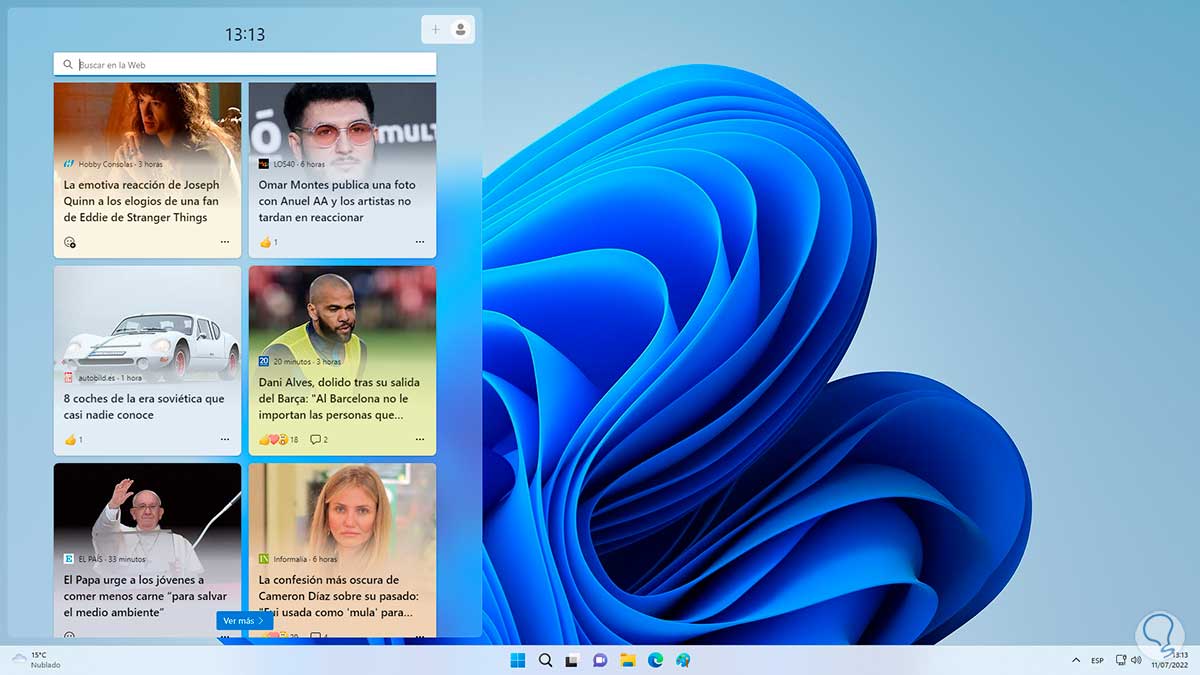Screen dimensions: 1200x675
Task: Focus the 'Buscar en la Web' search field
Action: coord(245,64)
